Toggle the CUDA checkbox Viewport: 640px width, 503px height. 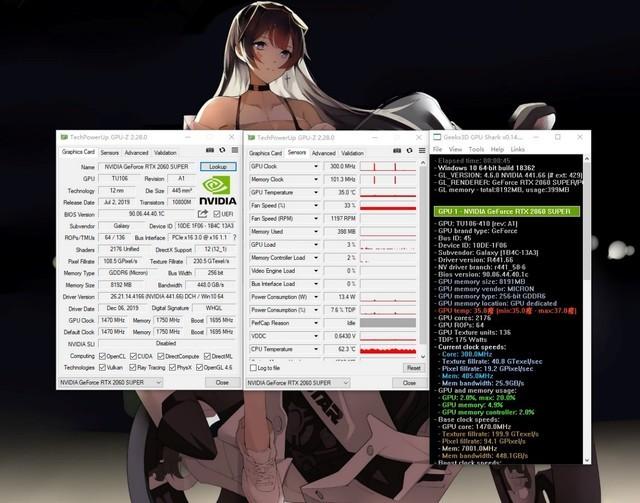(x=133, y=356)
